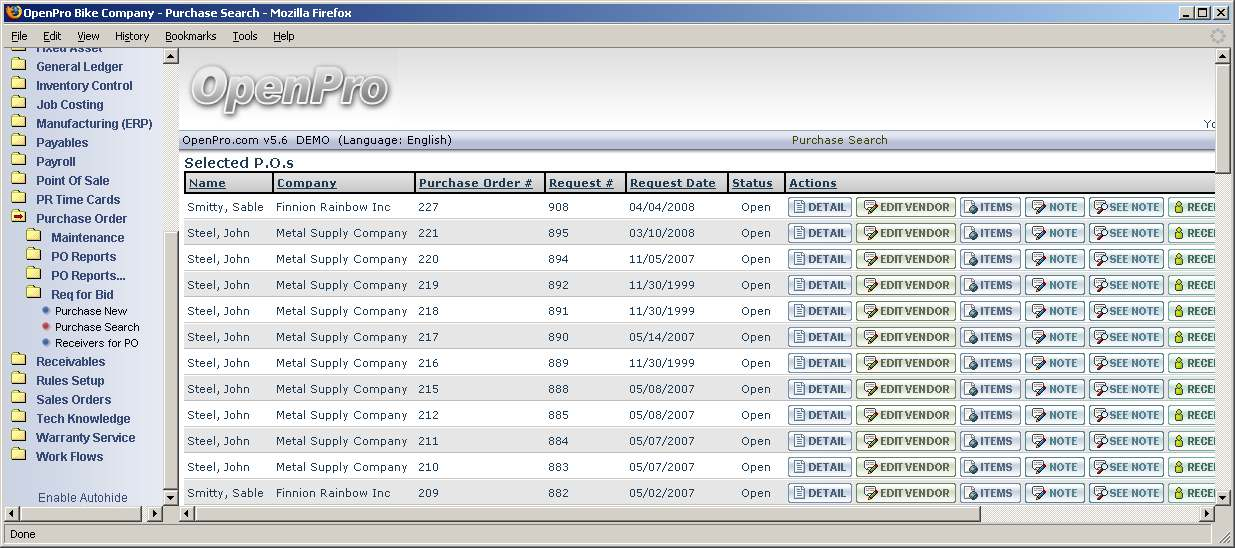Click the Purchase Order open folder icon
The width and height of the screenshot is (1235, 548).
tap(19, 218)
